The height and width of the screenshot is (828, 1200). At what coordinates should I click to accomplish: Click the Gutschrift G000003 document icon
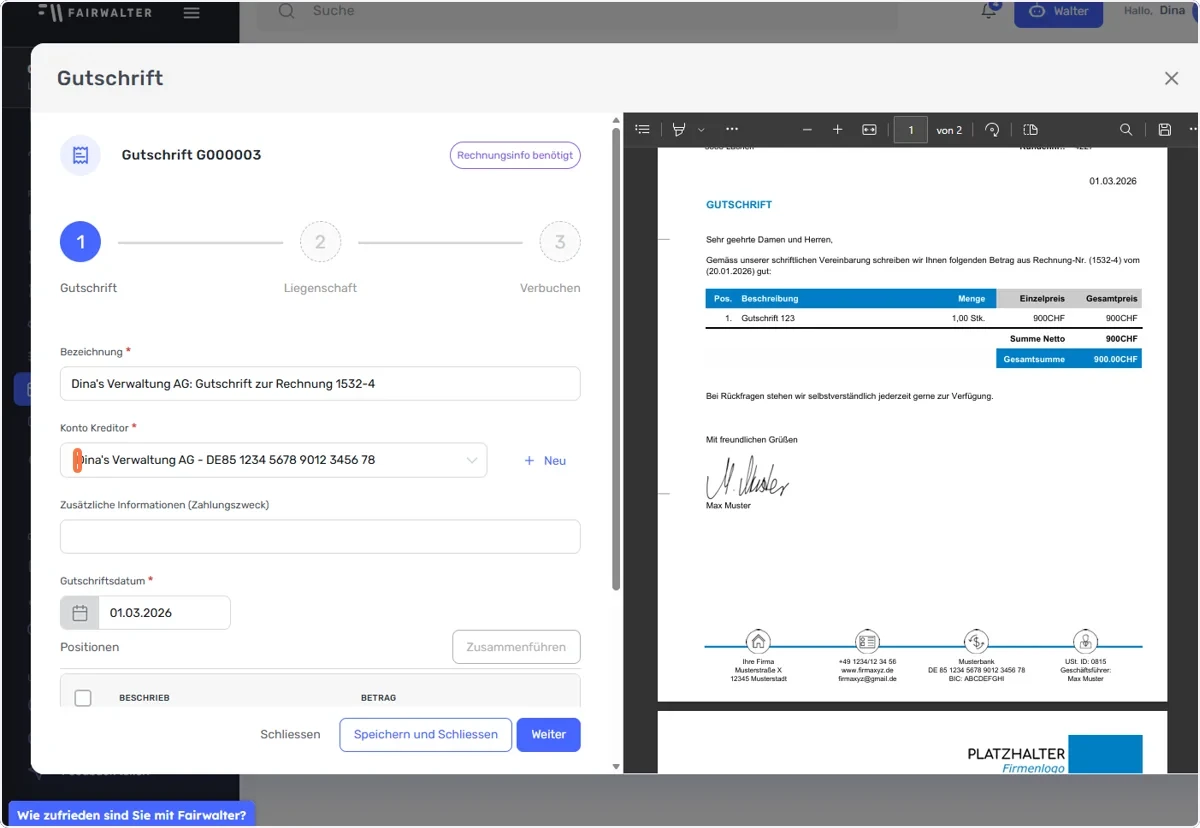[81, 155]
